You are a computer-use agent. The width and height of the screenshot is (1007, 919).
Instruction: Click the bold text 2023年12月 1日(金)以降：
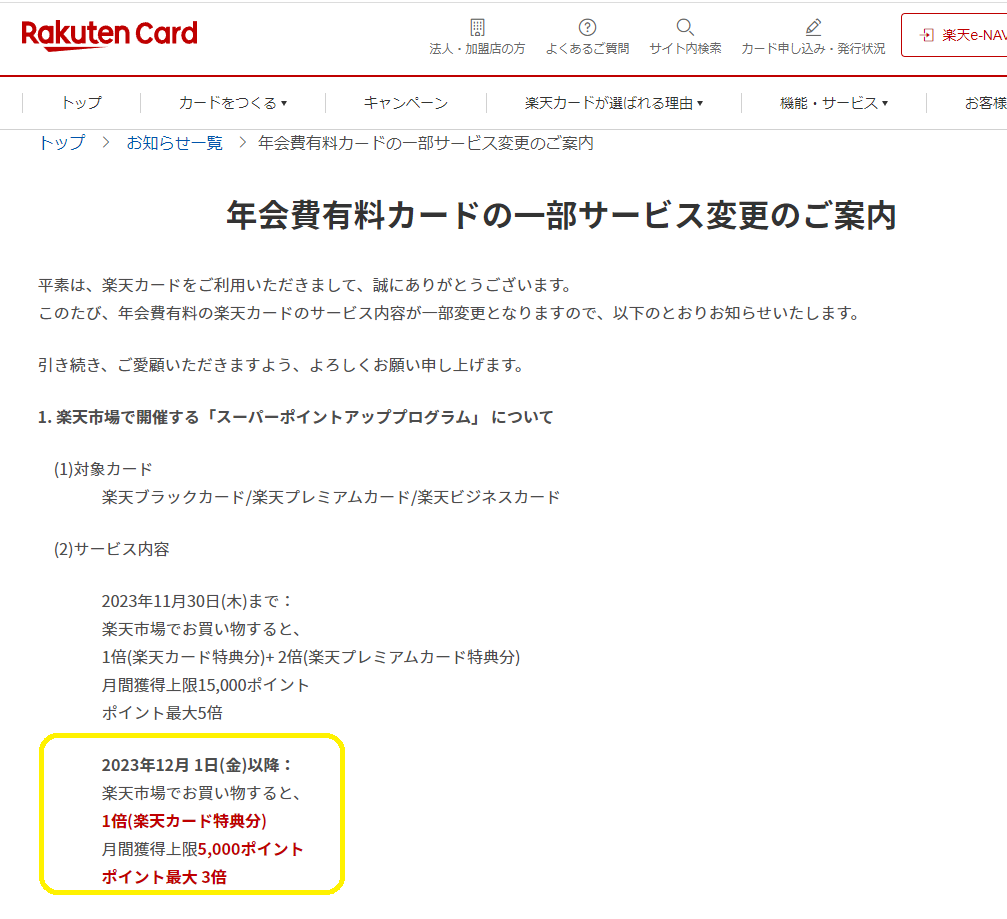point(197,766)
